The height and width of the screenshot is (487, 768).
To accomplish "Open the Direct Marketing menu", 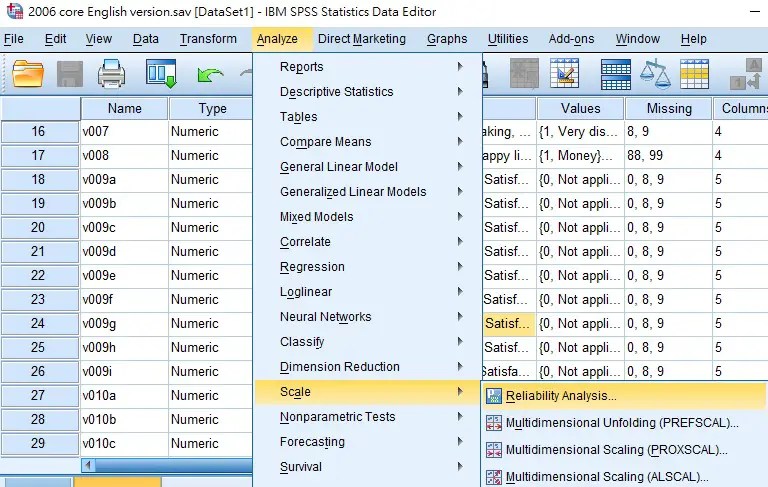I will (x=362, y=39).
